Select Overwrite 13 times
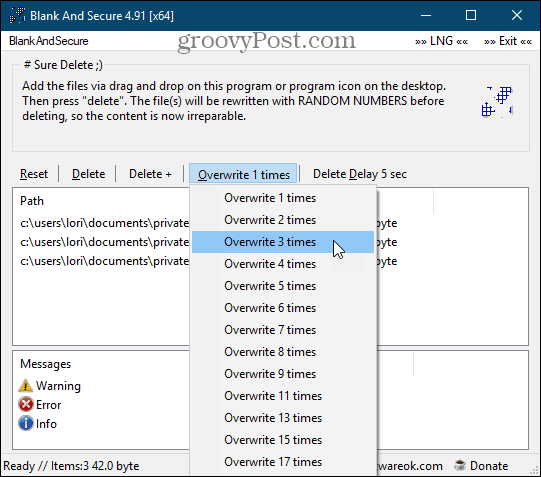Viewport: 541px width, 477px height. pos(283,418)
